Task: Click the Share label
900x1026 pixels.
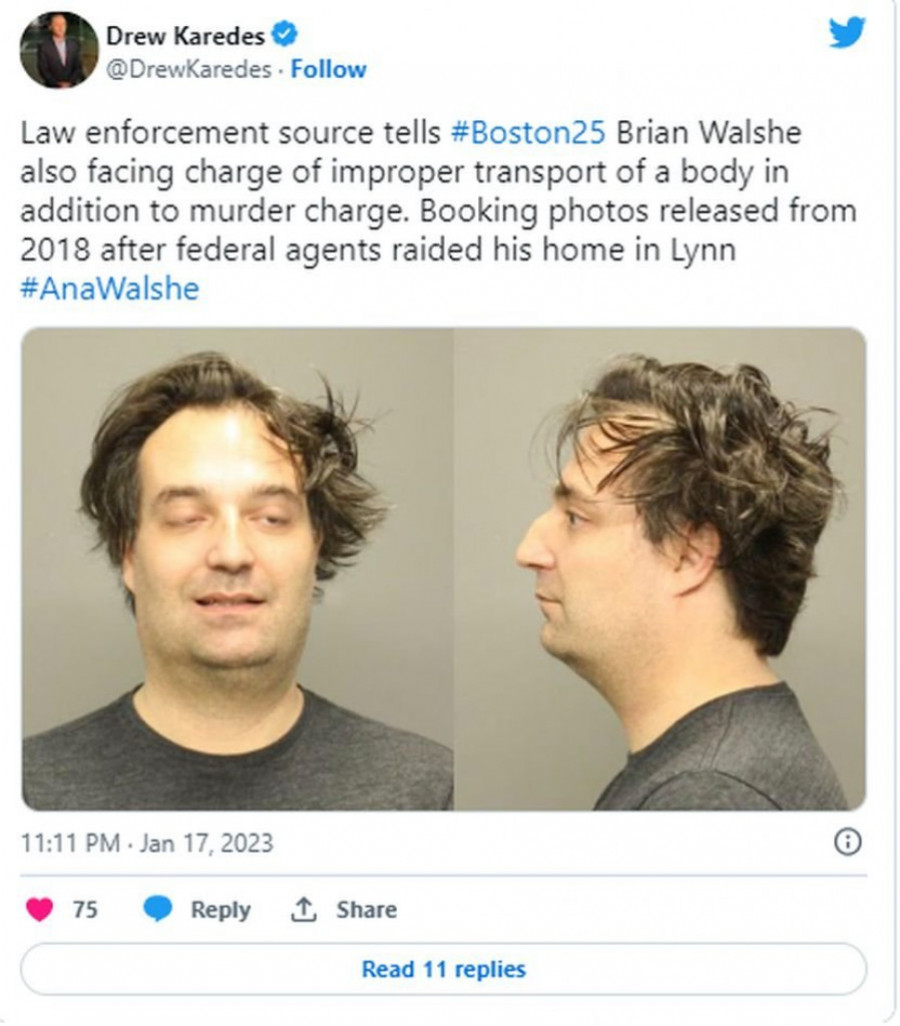Action: [x=366, y=909]
